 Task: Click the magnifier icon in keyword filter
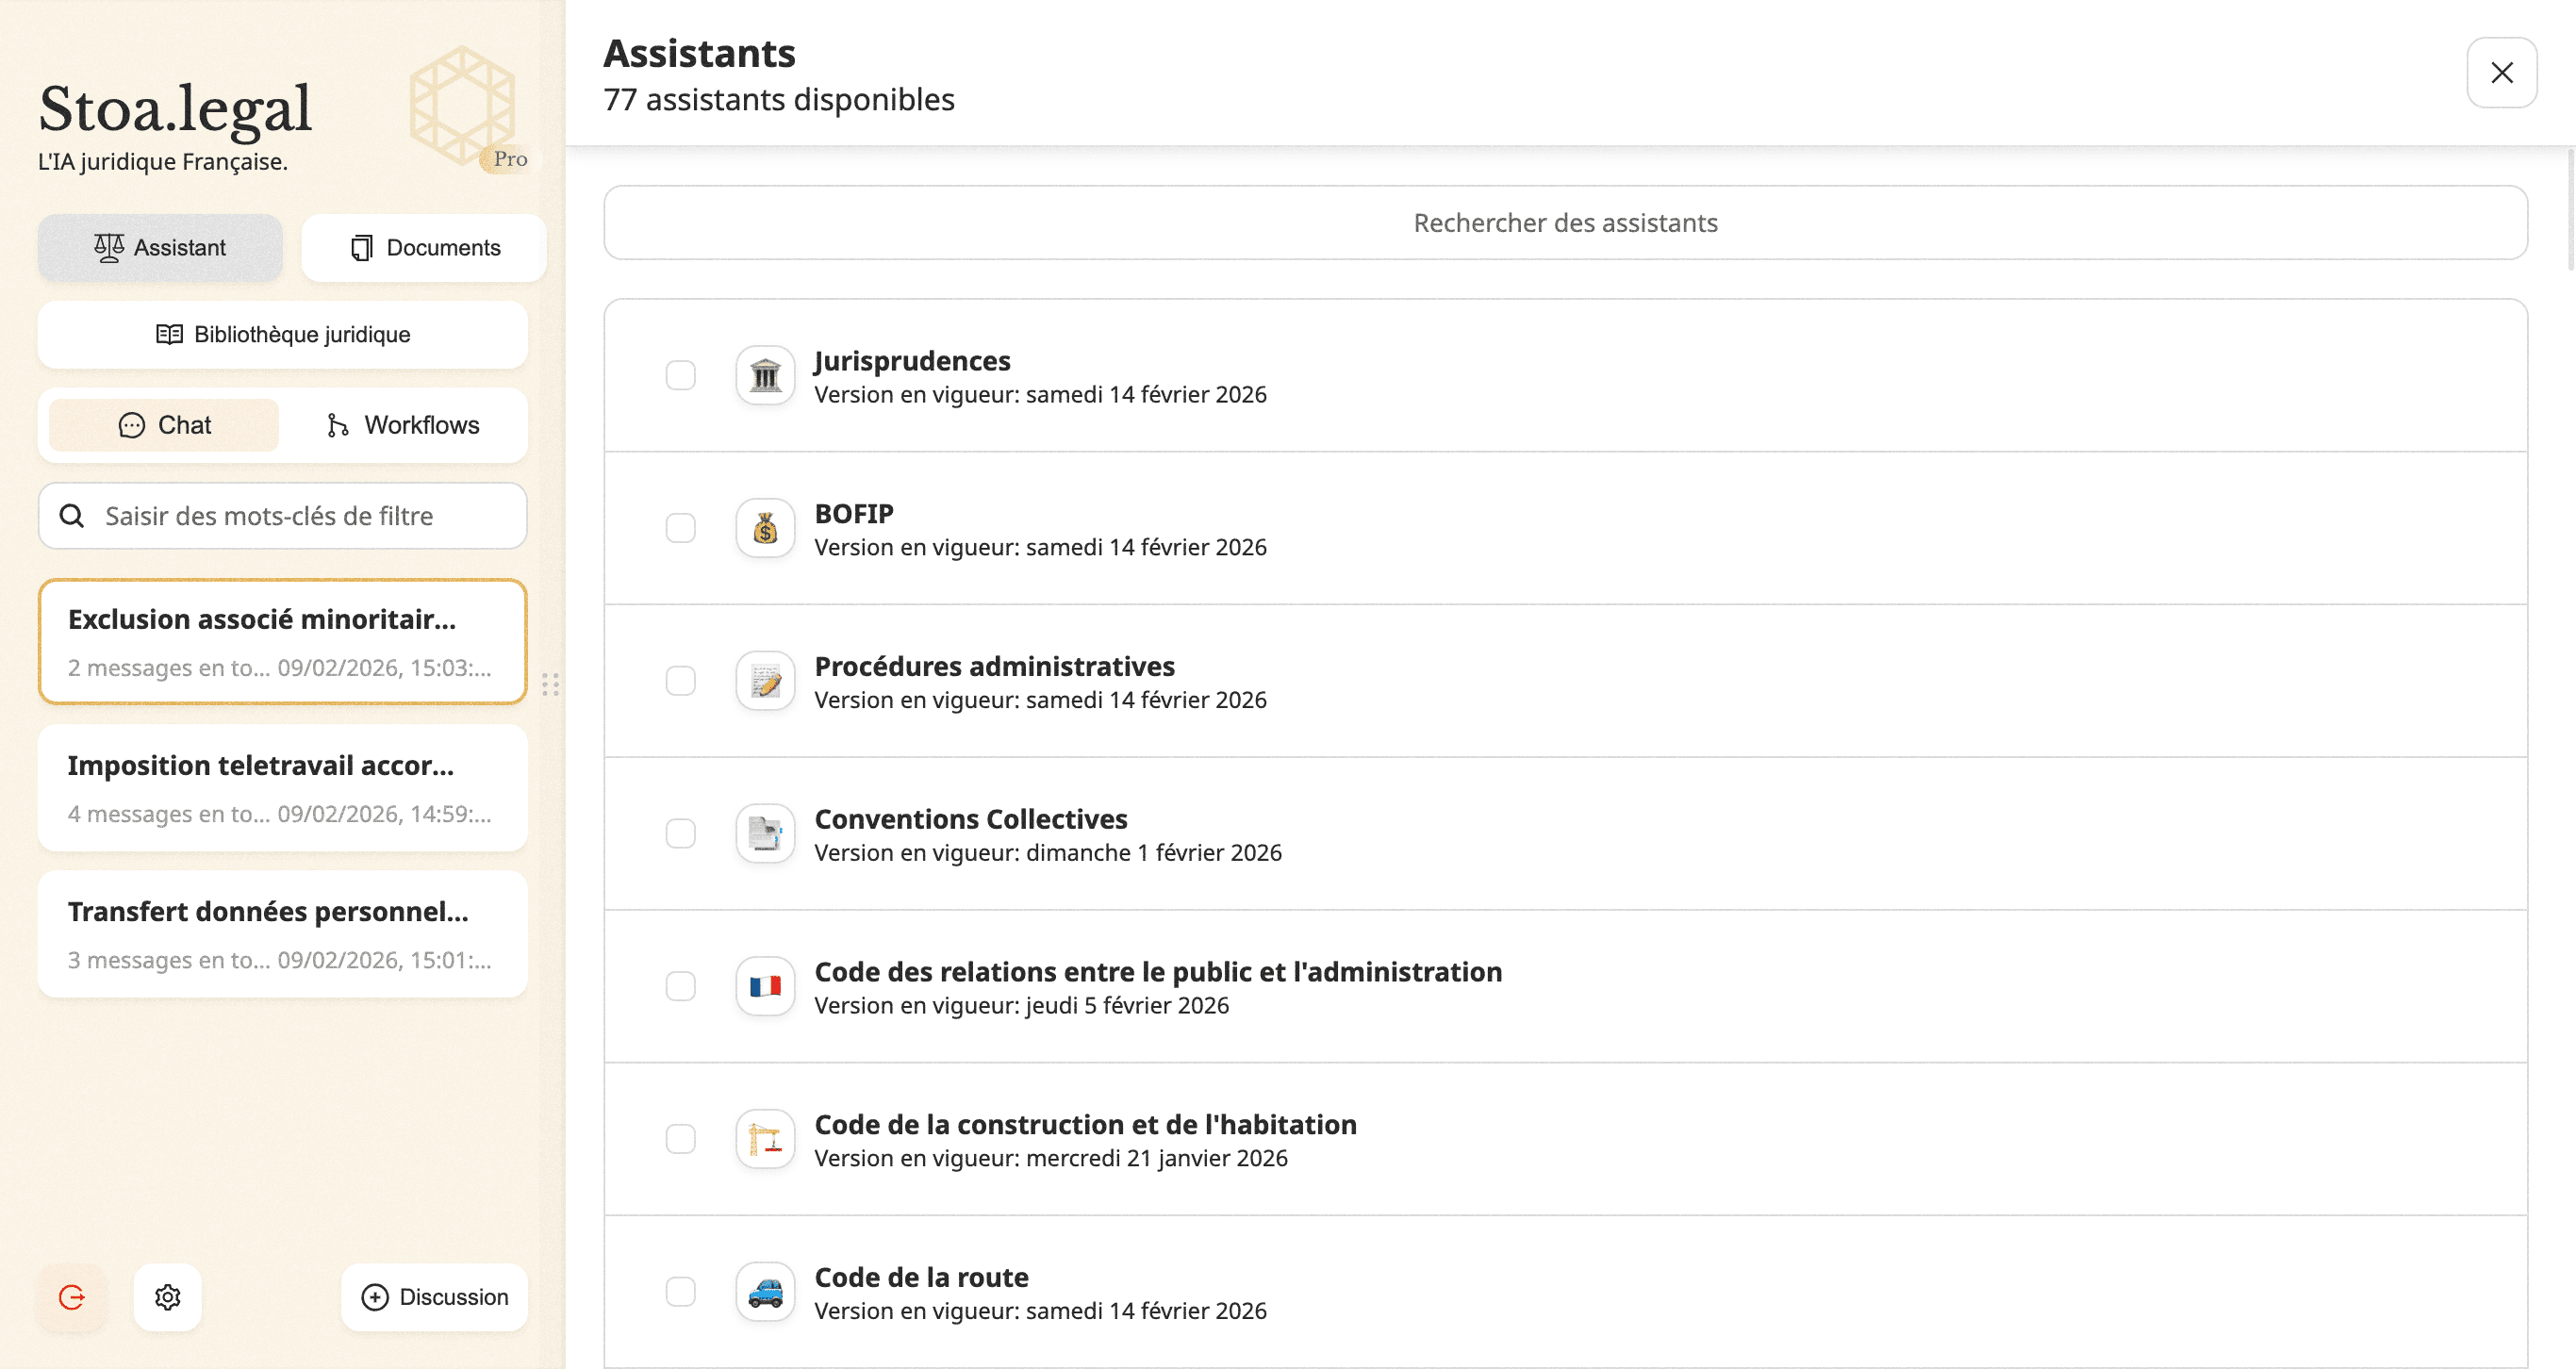72,516
